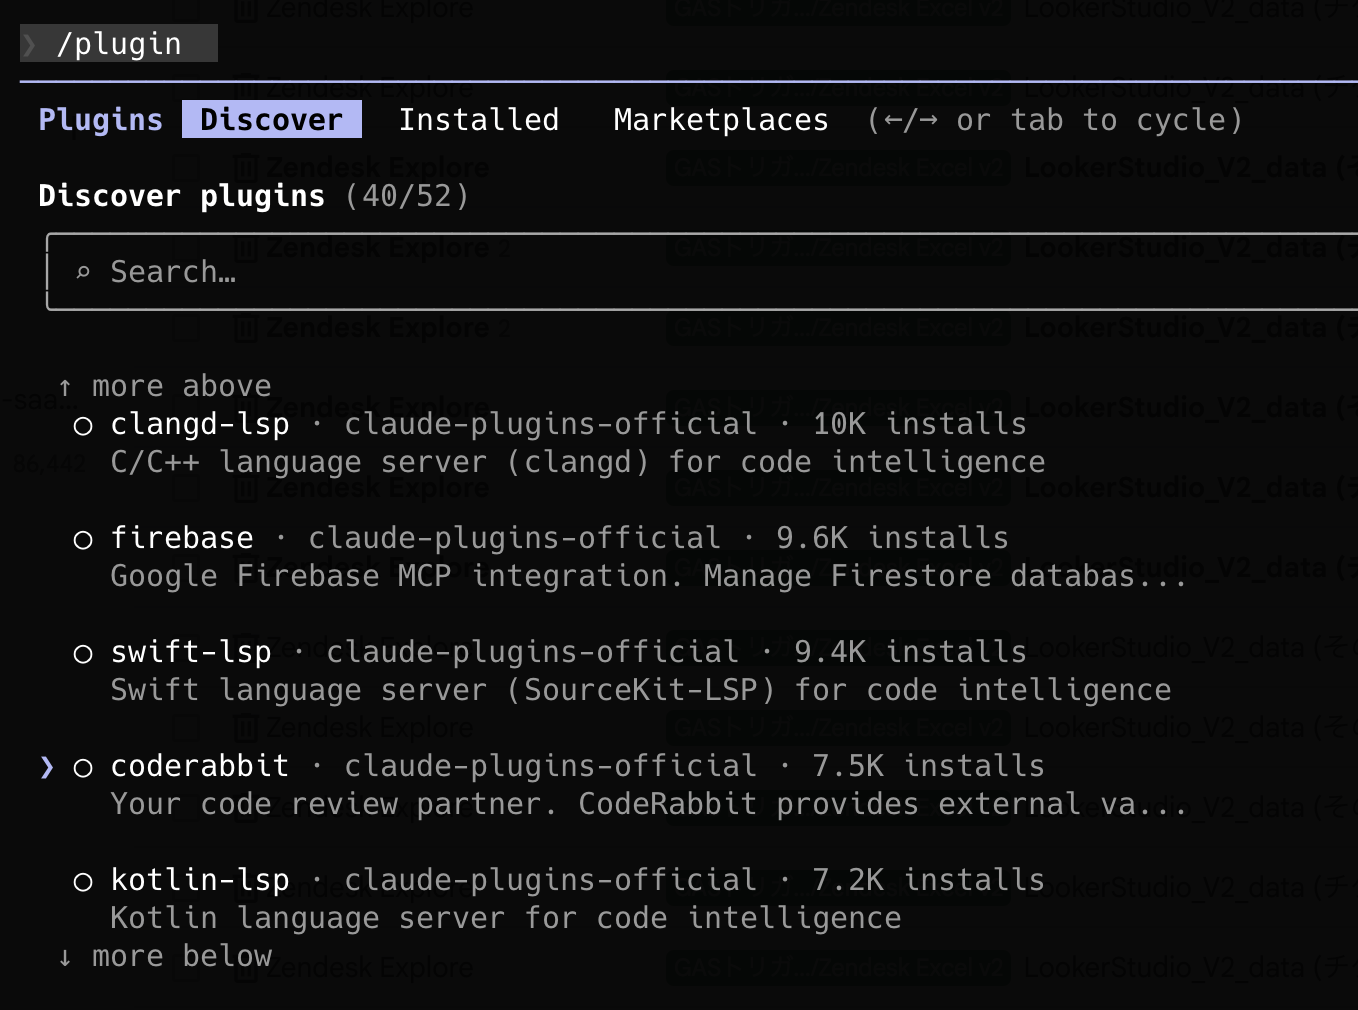This screenshot has height=1010, width=1358.
Task: Open the firebase plugin entry name
Action: tap(182, 538)
